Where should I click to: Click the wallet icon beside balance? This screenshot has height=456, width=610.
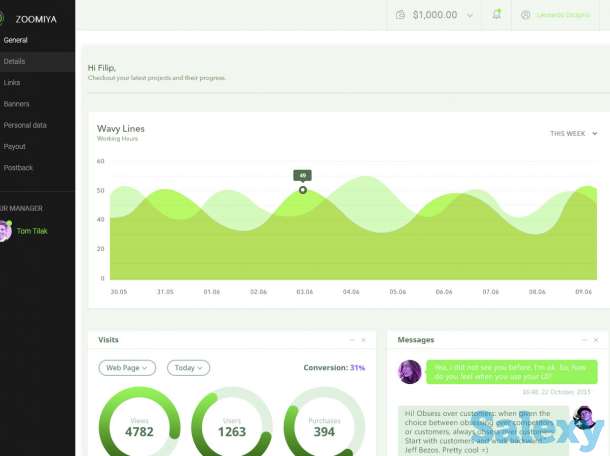pos(400,15)
